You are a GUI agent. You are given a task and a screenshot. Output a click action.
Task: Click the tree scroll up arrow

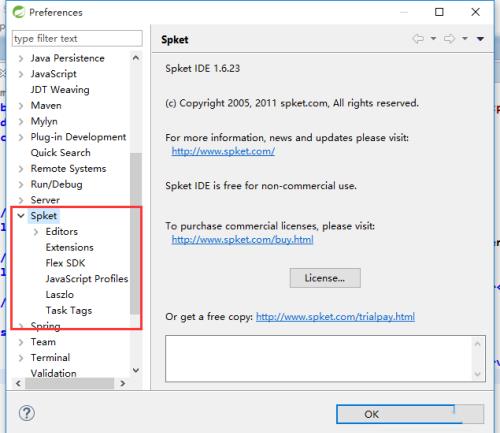(136, 58)
